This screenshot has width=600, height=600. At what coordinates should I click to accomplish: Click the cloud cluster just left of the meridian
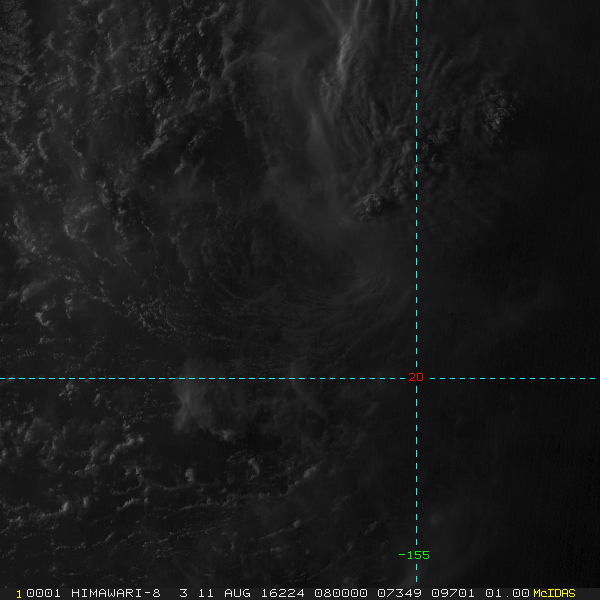coord(373,206)
